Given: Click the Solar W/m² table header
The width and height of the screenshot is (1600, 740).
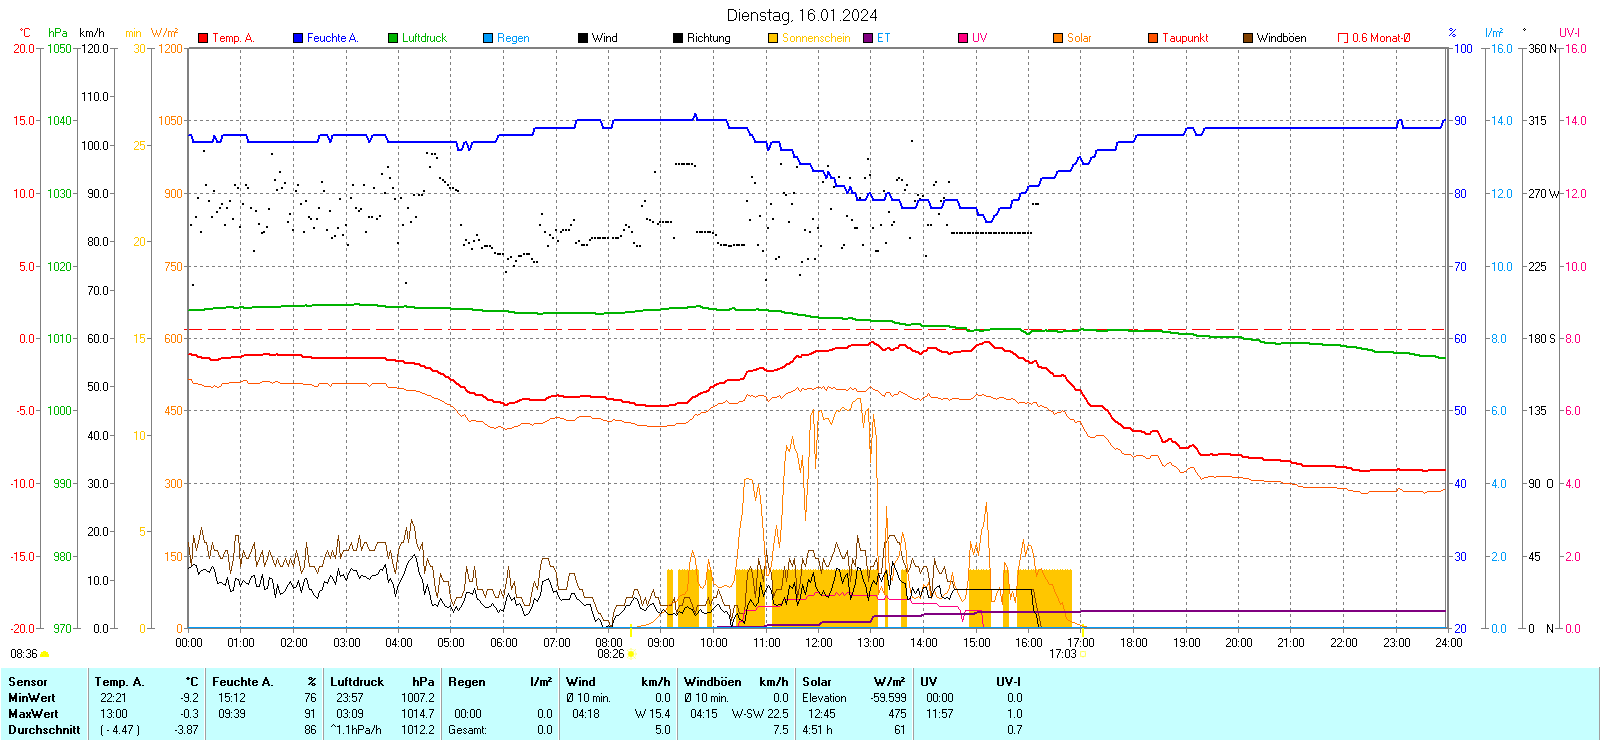Looking at the screenshot, I should pyautogui.click(x=853, y=682).
